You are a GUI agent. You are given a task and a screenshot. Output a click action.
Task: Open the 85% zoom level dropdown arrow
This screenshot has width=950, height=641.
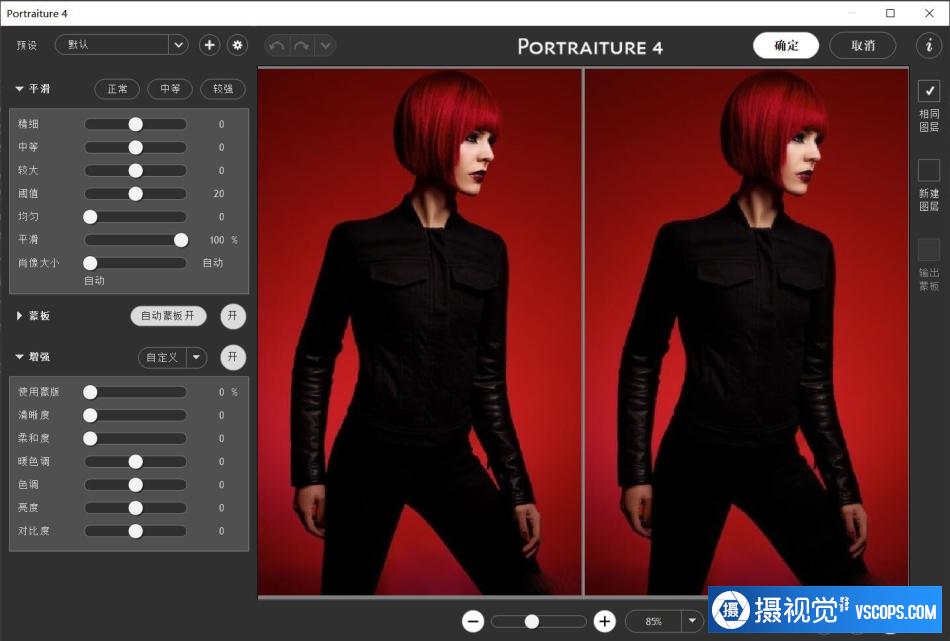coord(692,621)
